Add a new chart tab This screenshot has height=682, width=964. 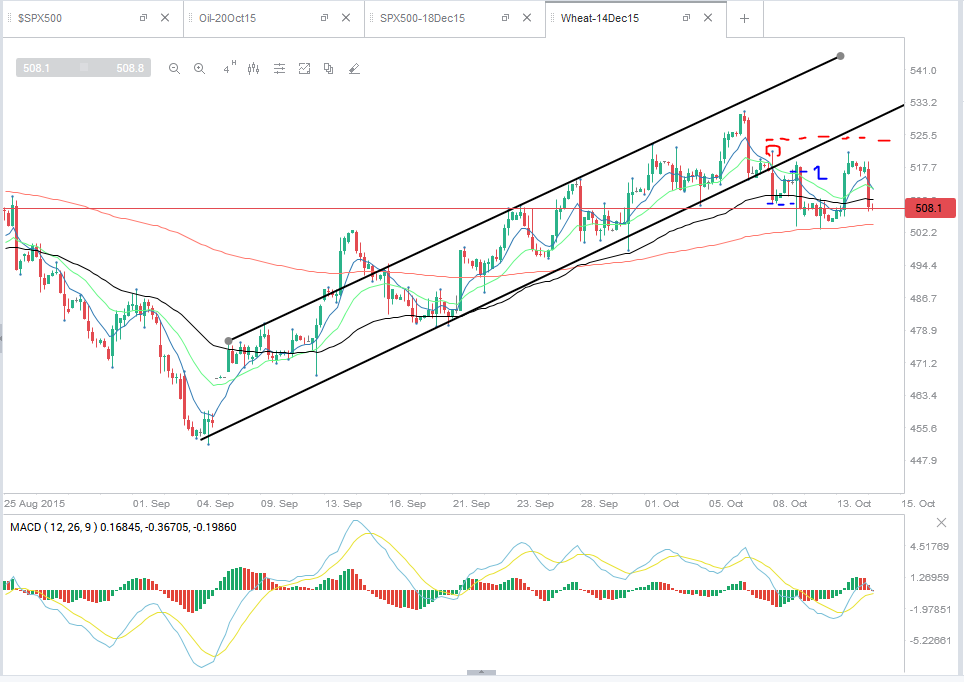pyautogui.click(x=745, y=18)
